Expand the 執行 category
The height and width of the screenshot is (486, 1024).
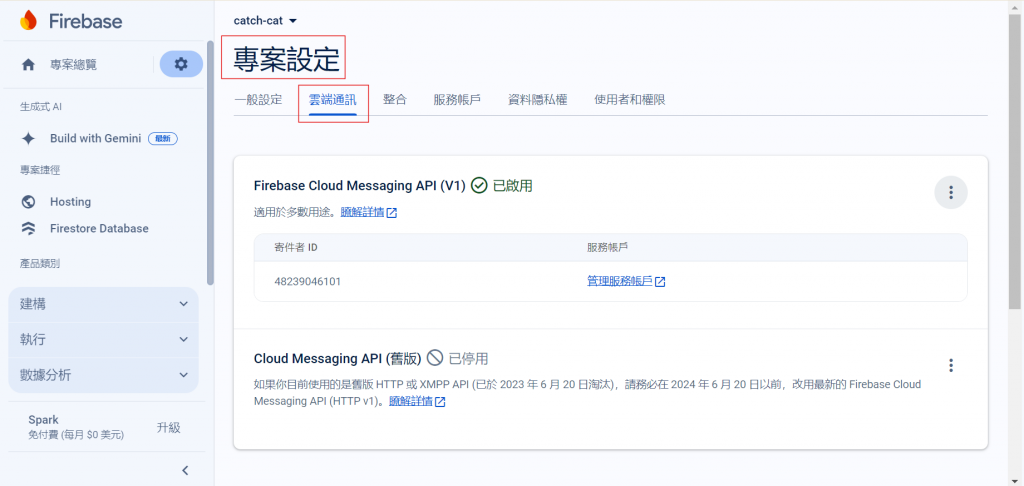click(x=103, y=340)
